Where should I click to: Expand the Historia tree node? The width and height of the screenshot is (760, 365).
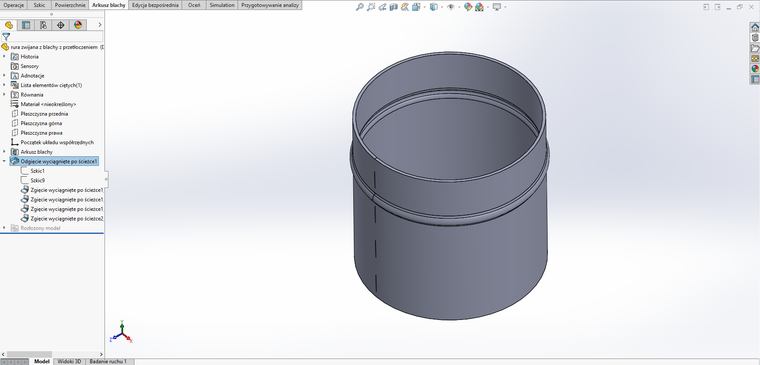[4, 57]
